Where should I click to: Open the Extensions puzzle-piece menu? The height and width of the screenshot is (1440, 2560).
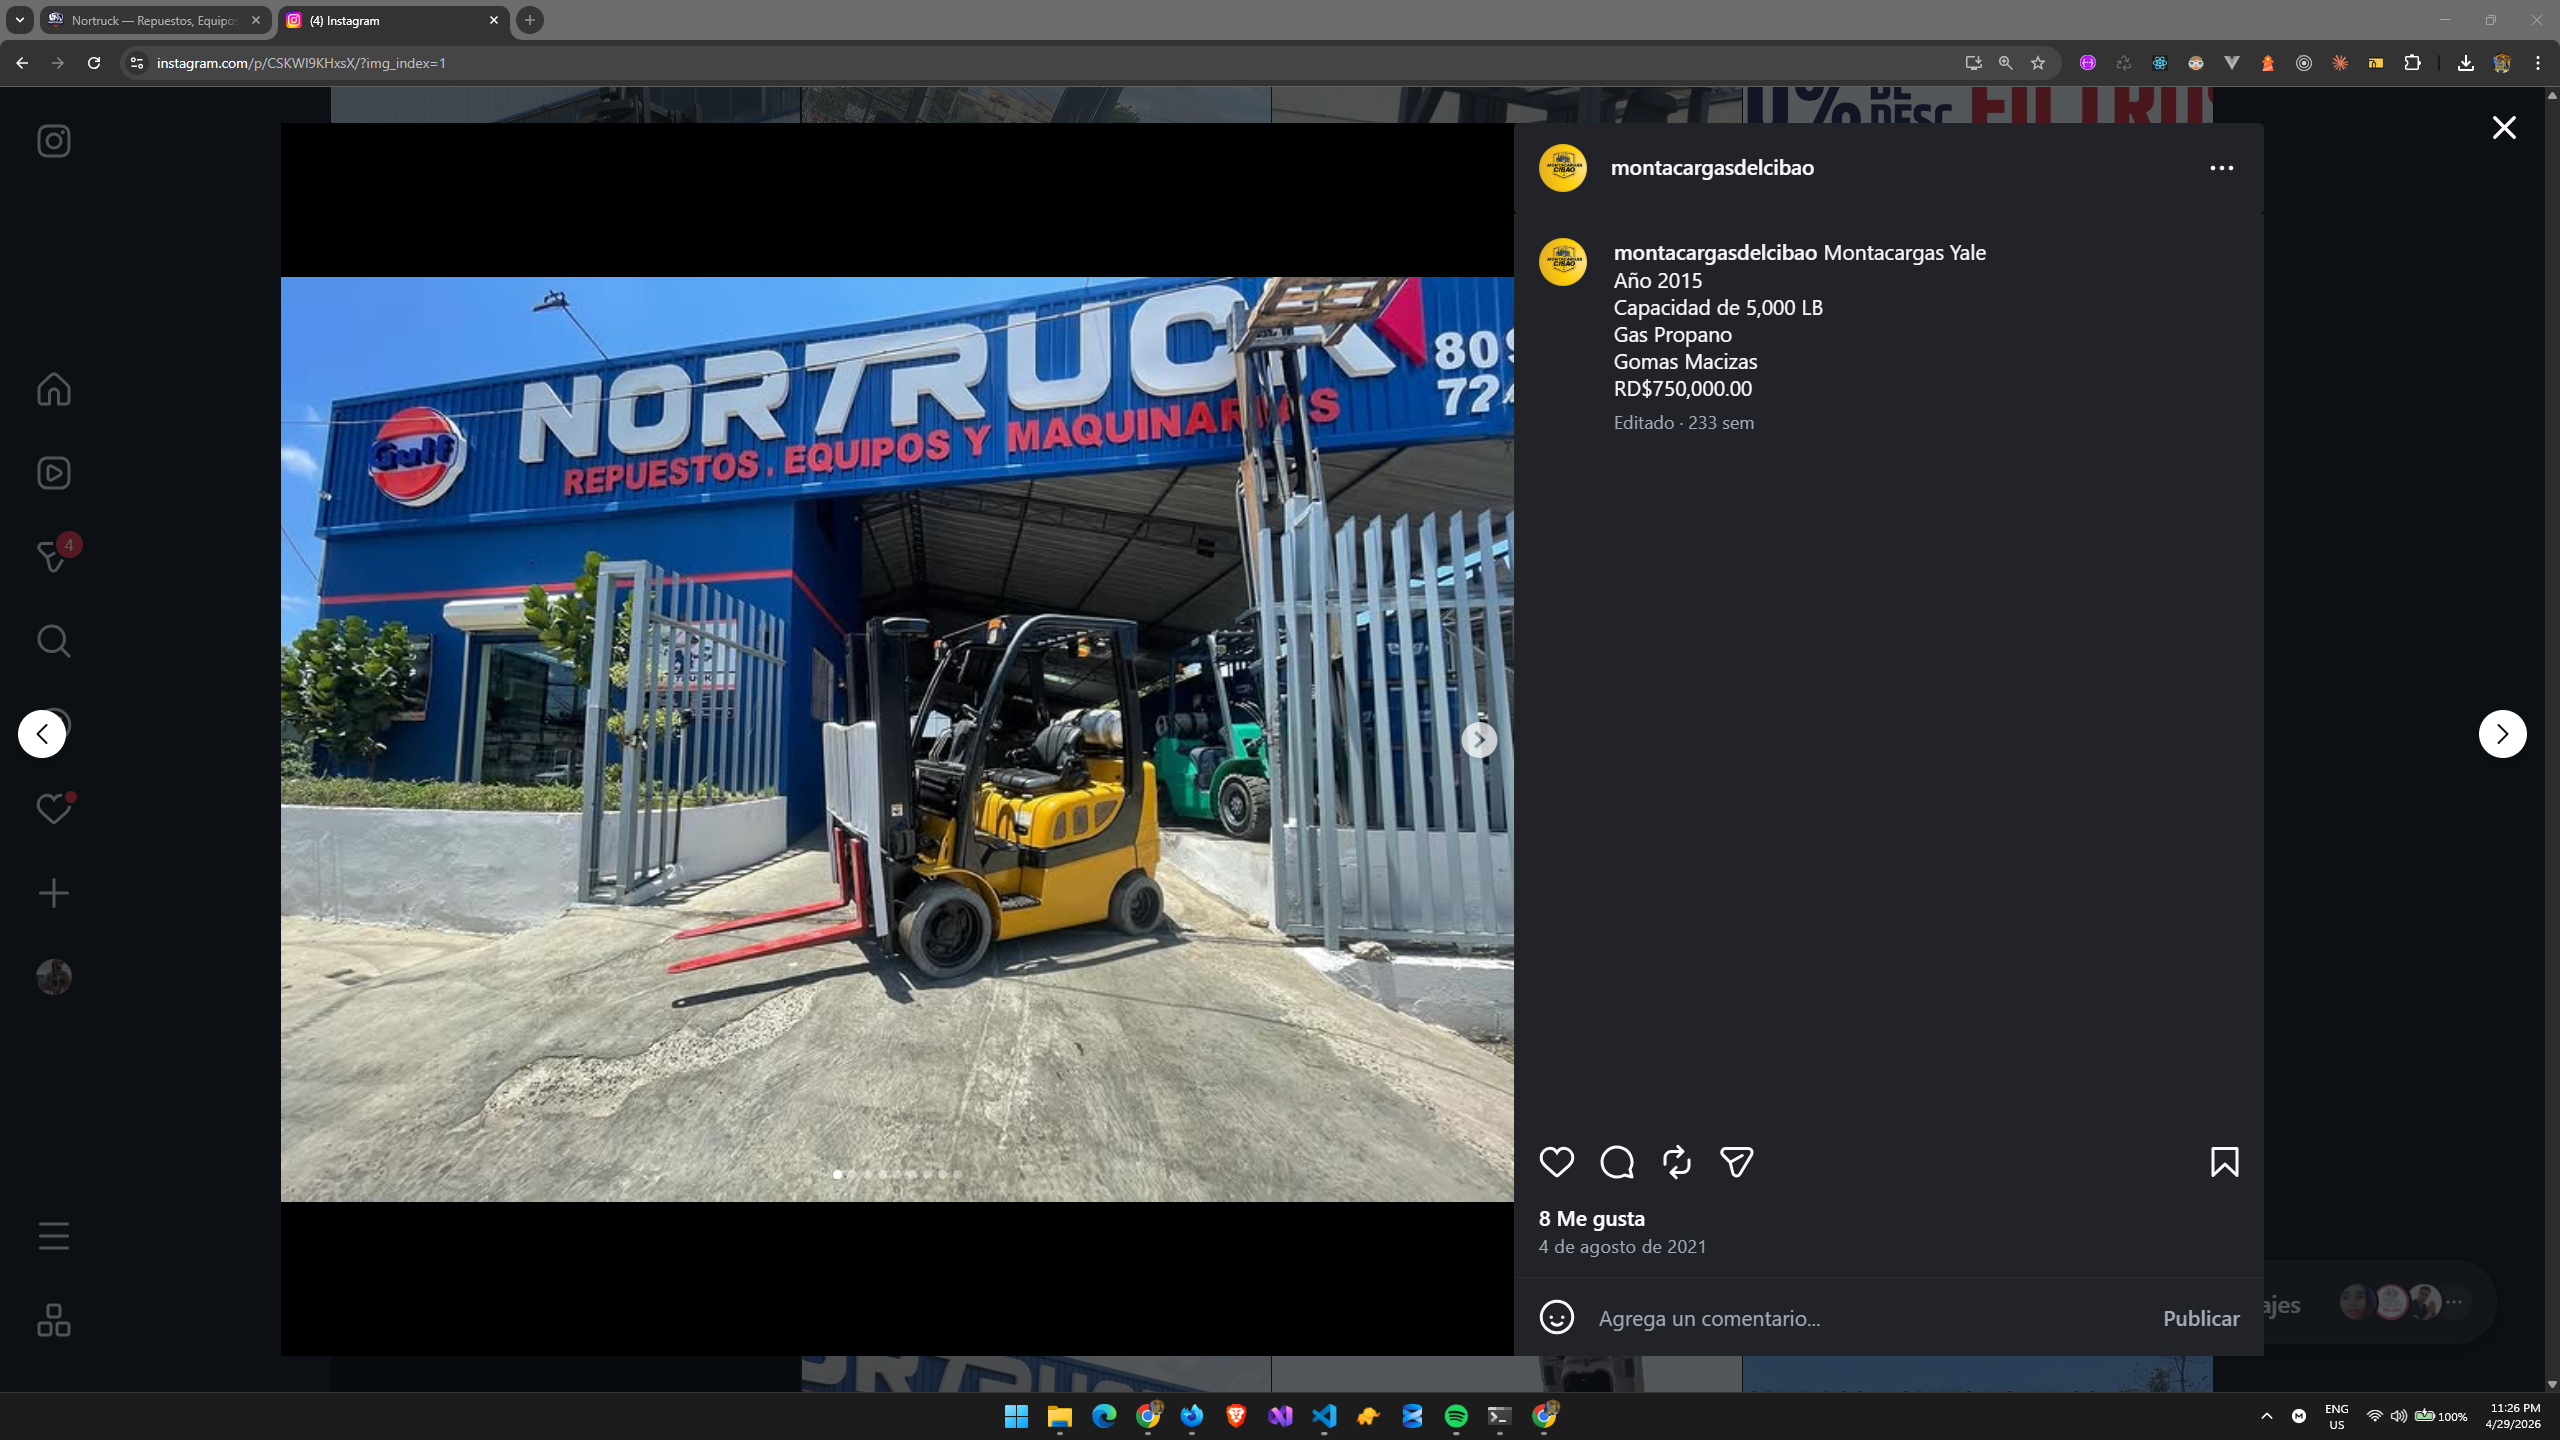(2412, 63)
